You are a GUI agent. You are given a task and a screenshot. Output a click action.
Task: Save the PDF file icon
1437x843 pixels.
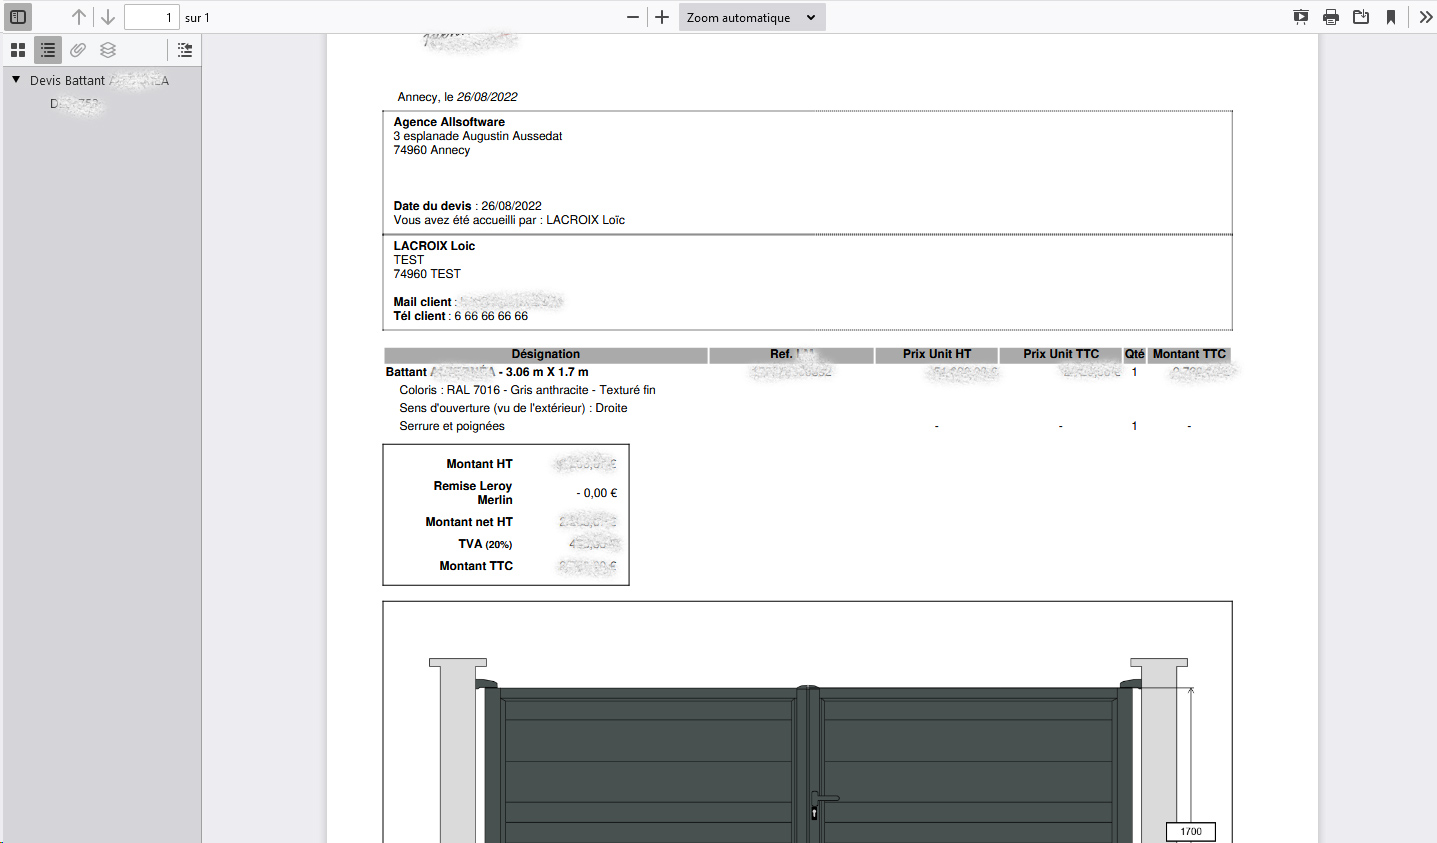click(1361, 17)
